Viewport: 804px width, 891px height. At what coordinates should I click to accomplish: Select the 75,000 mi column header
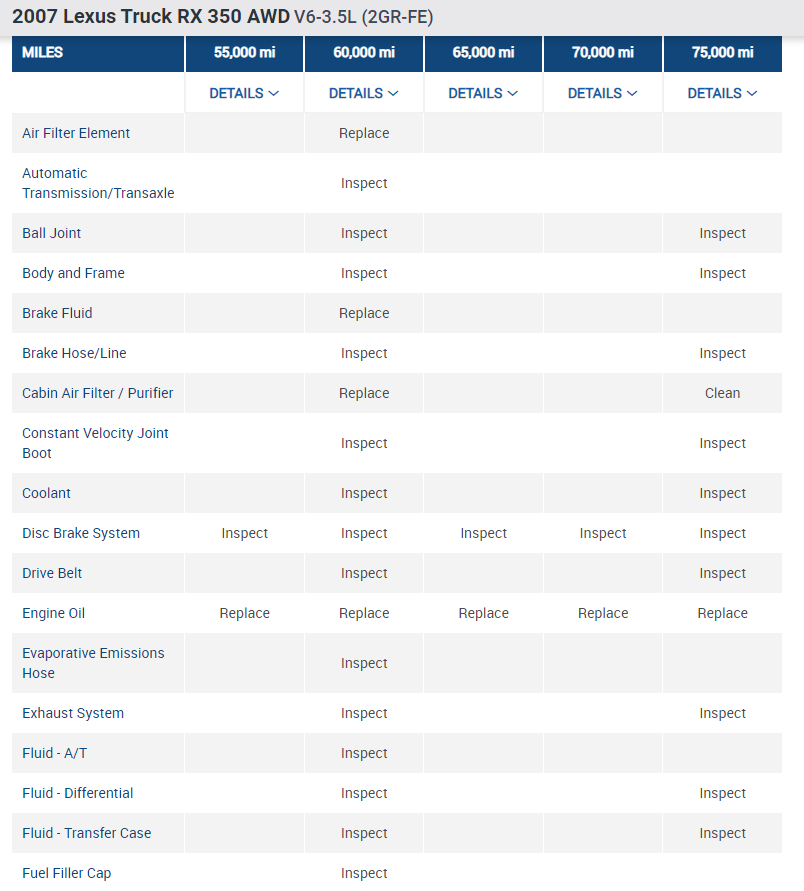(x=722, y=52)
